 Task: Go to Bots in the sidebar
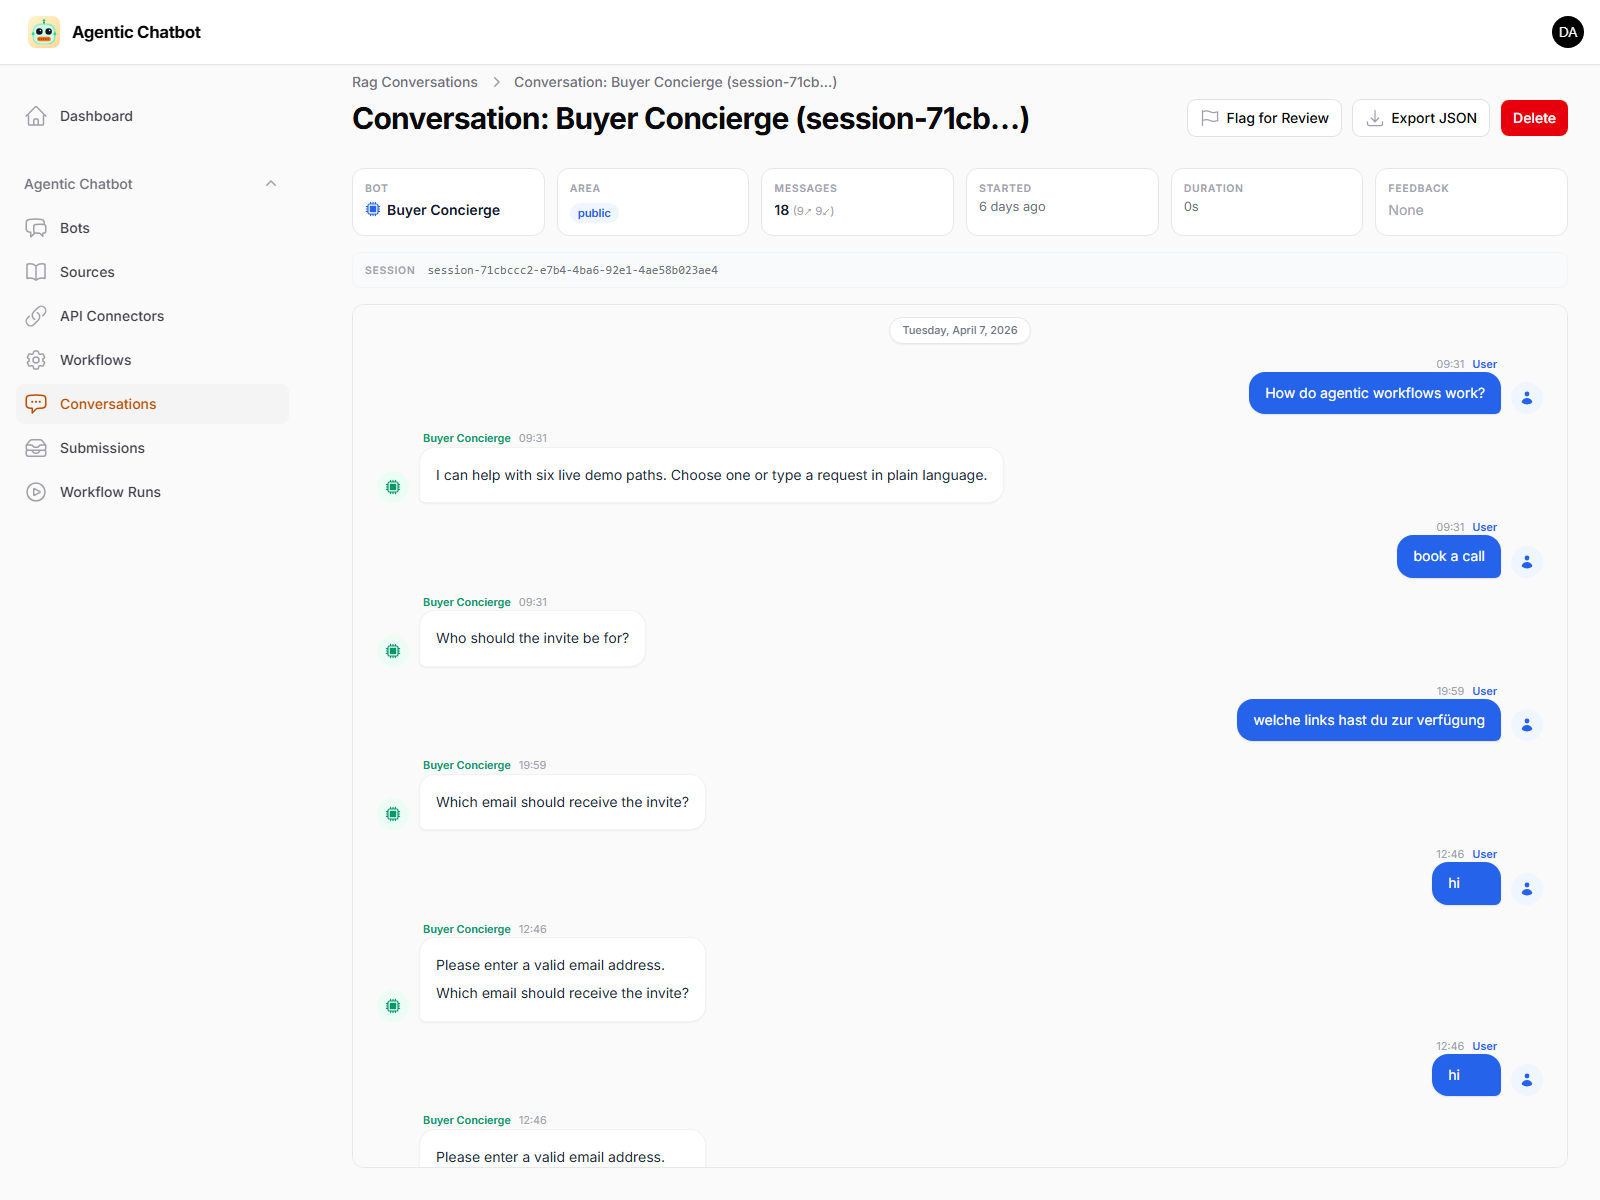tap(152, 228)
